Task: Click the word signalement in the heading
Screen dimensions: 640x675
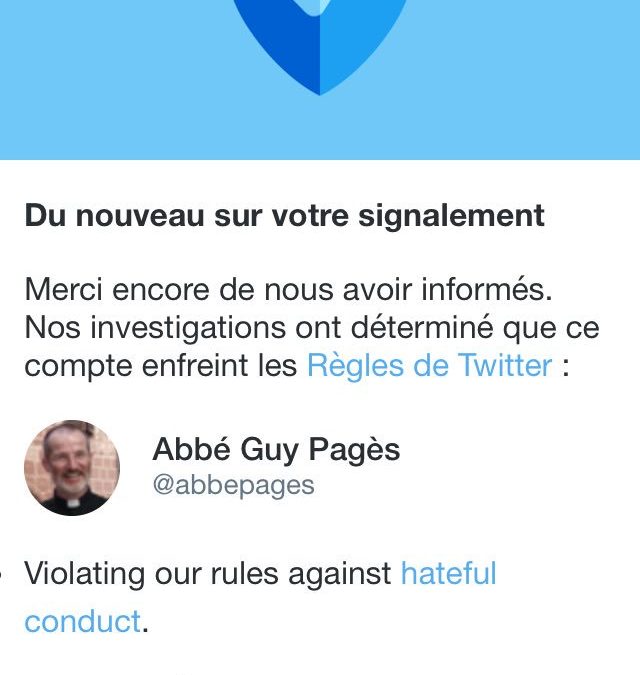Action: pos(452,217)
